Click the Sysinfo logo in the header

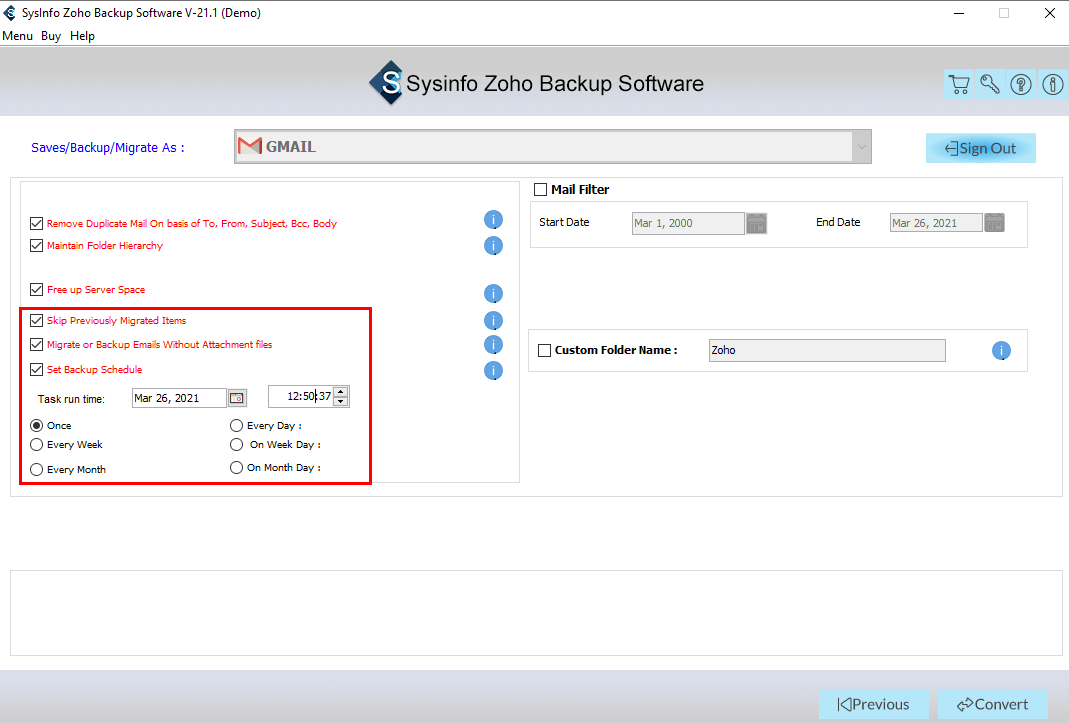pyautogui.click(x=387, y=83)
